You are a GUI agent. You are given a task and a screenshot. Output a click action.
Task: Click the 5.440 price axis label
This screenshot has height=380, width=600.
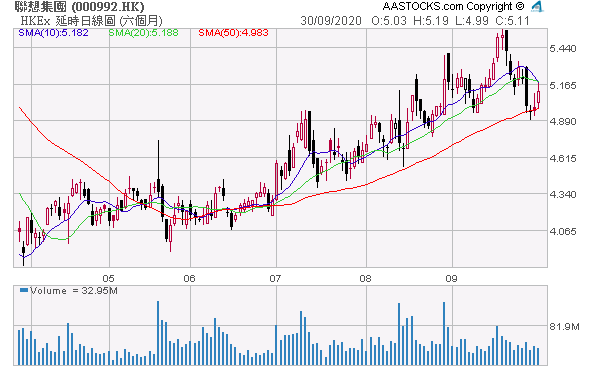coord(562,49)
